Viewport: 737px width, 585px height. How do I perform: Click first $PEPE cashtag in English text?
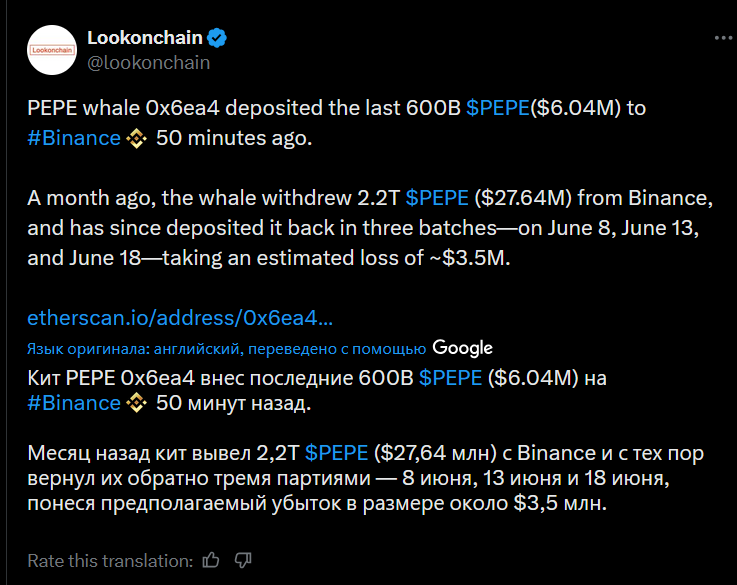tap(498, 108)
